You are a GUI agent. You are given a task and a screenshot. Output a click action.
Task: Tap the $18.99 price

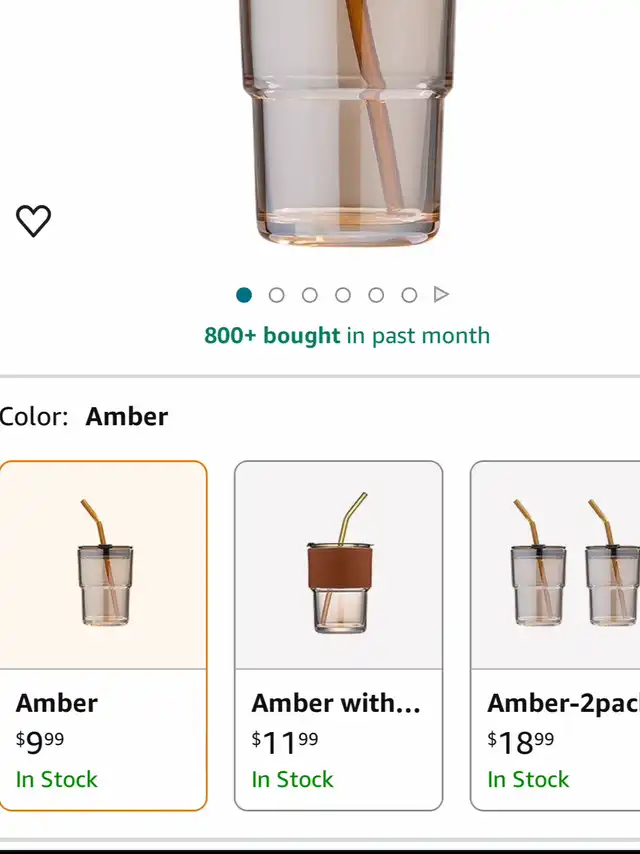[x=521, y=742]
